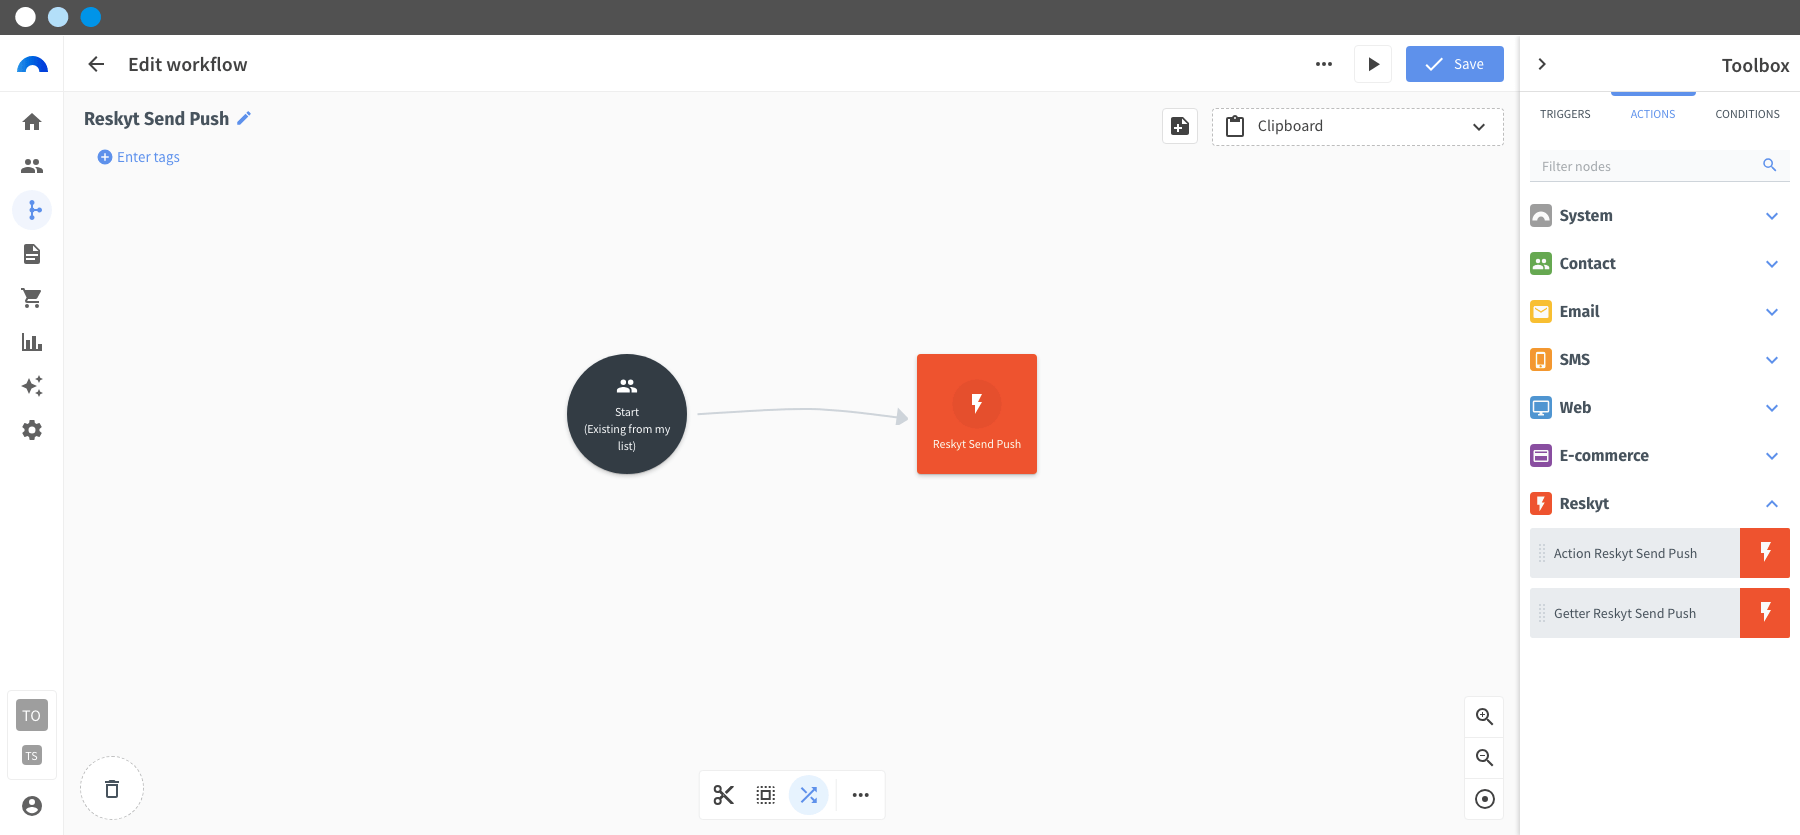Open the header more options menu

pyautogui.click(x=1324, y=64)
